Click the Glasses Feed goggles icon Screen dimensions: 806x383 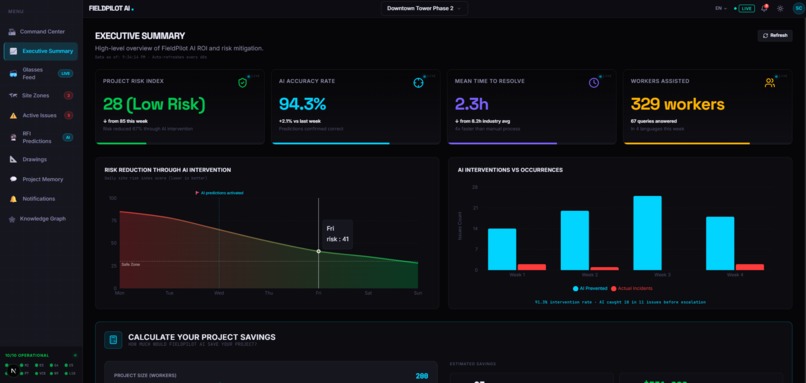coord(13,74)
